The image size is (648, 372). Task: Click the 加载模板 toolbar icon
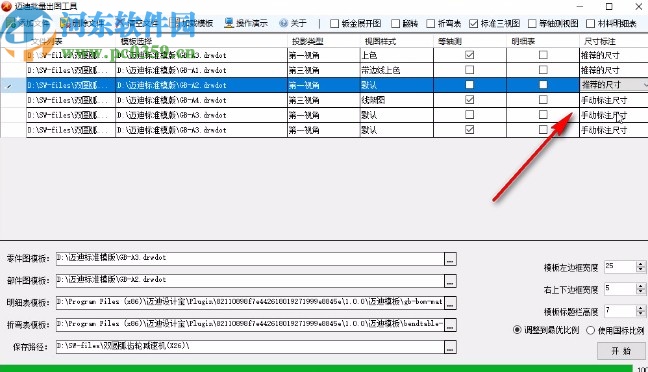pyautogui.click(x=175, y=23)
